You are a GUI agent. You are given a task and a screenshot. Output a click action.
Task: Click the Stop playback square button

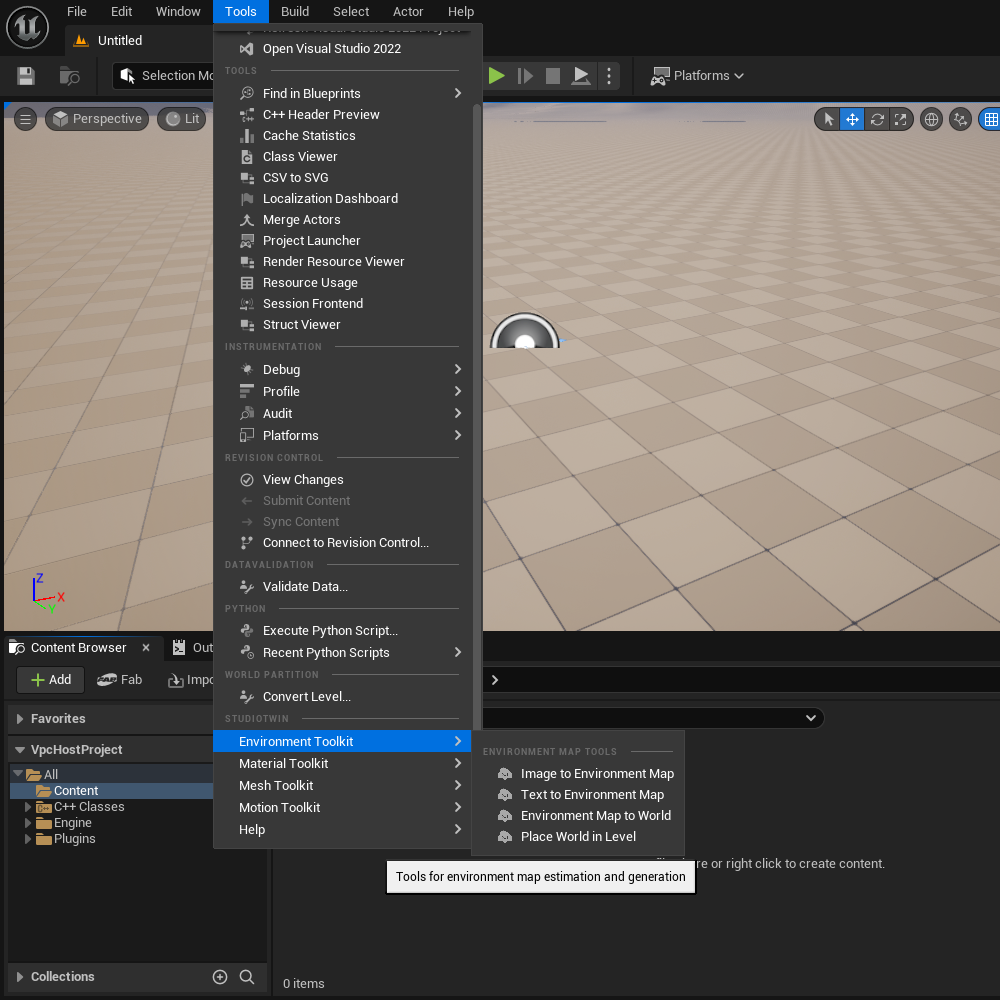(553, 76)
